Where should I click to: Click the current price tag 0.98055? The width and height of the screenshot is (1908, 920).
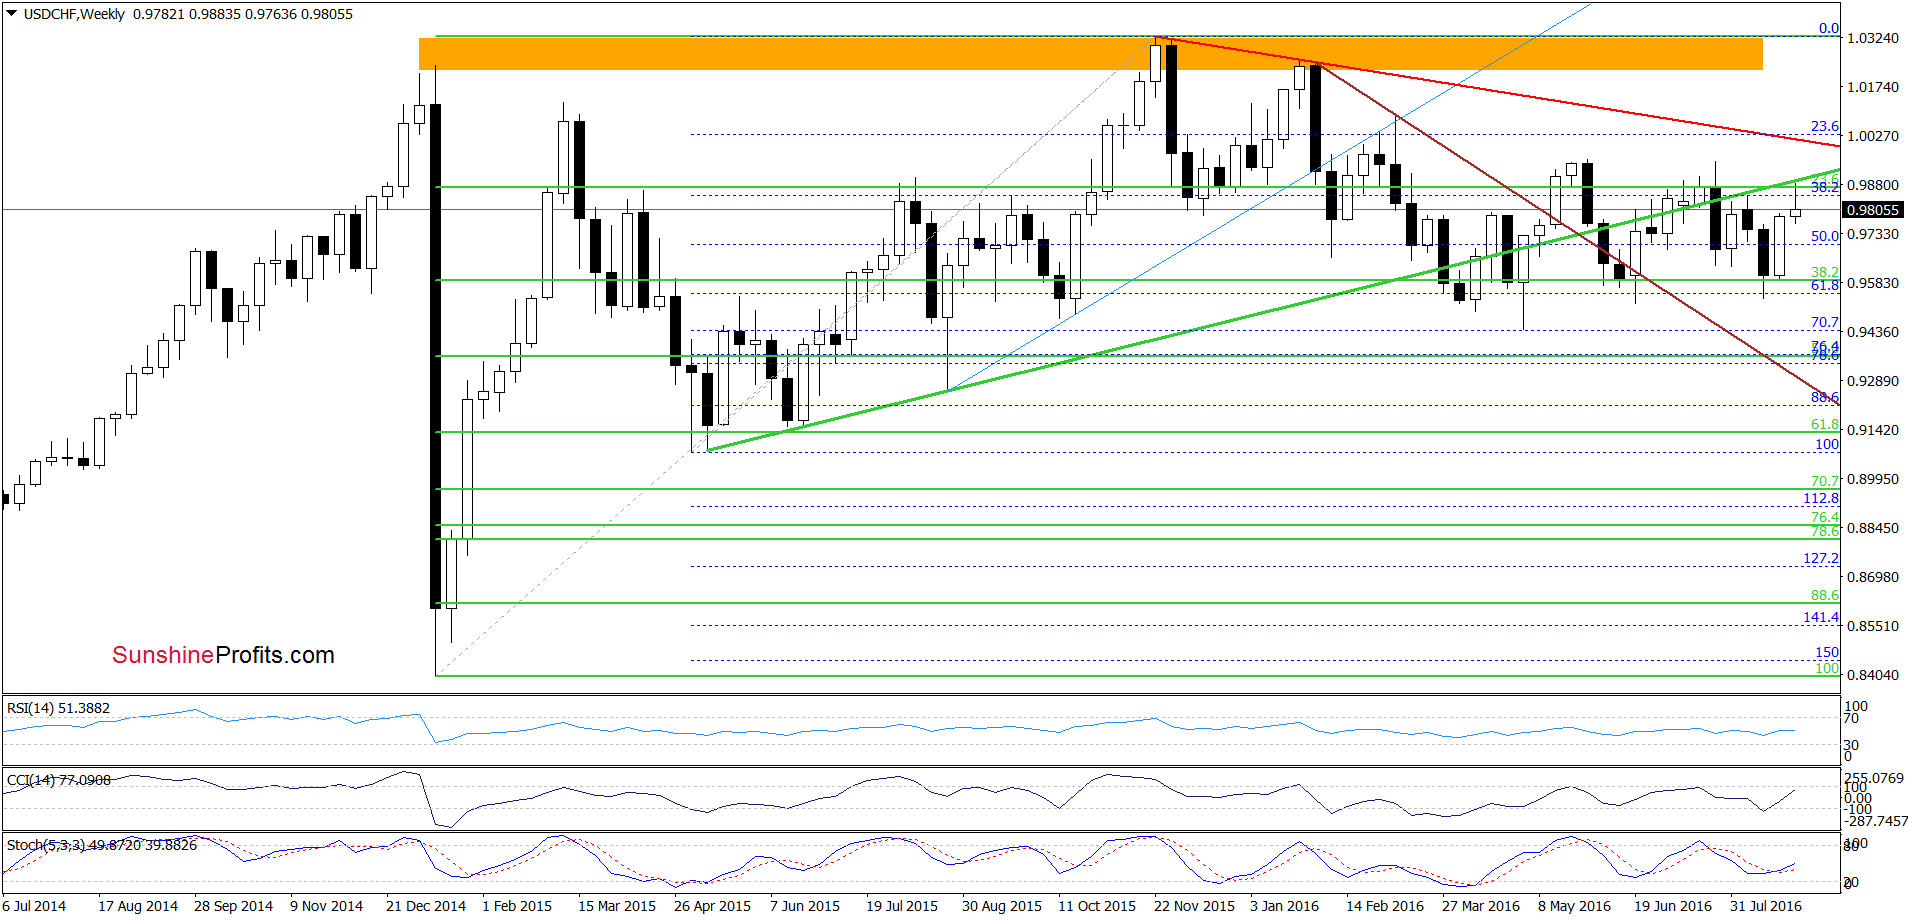coord(1872,210)
